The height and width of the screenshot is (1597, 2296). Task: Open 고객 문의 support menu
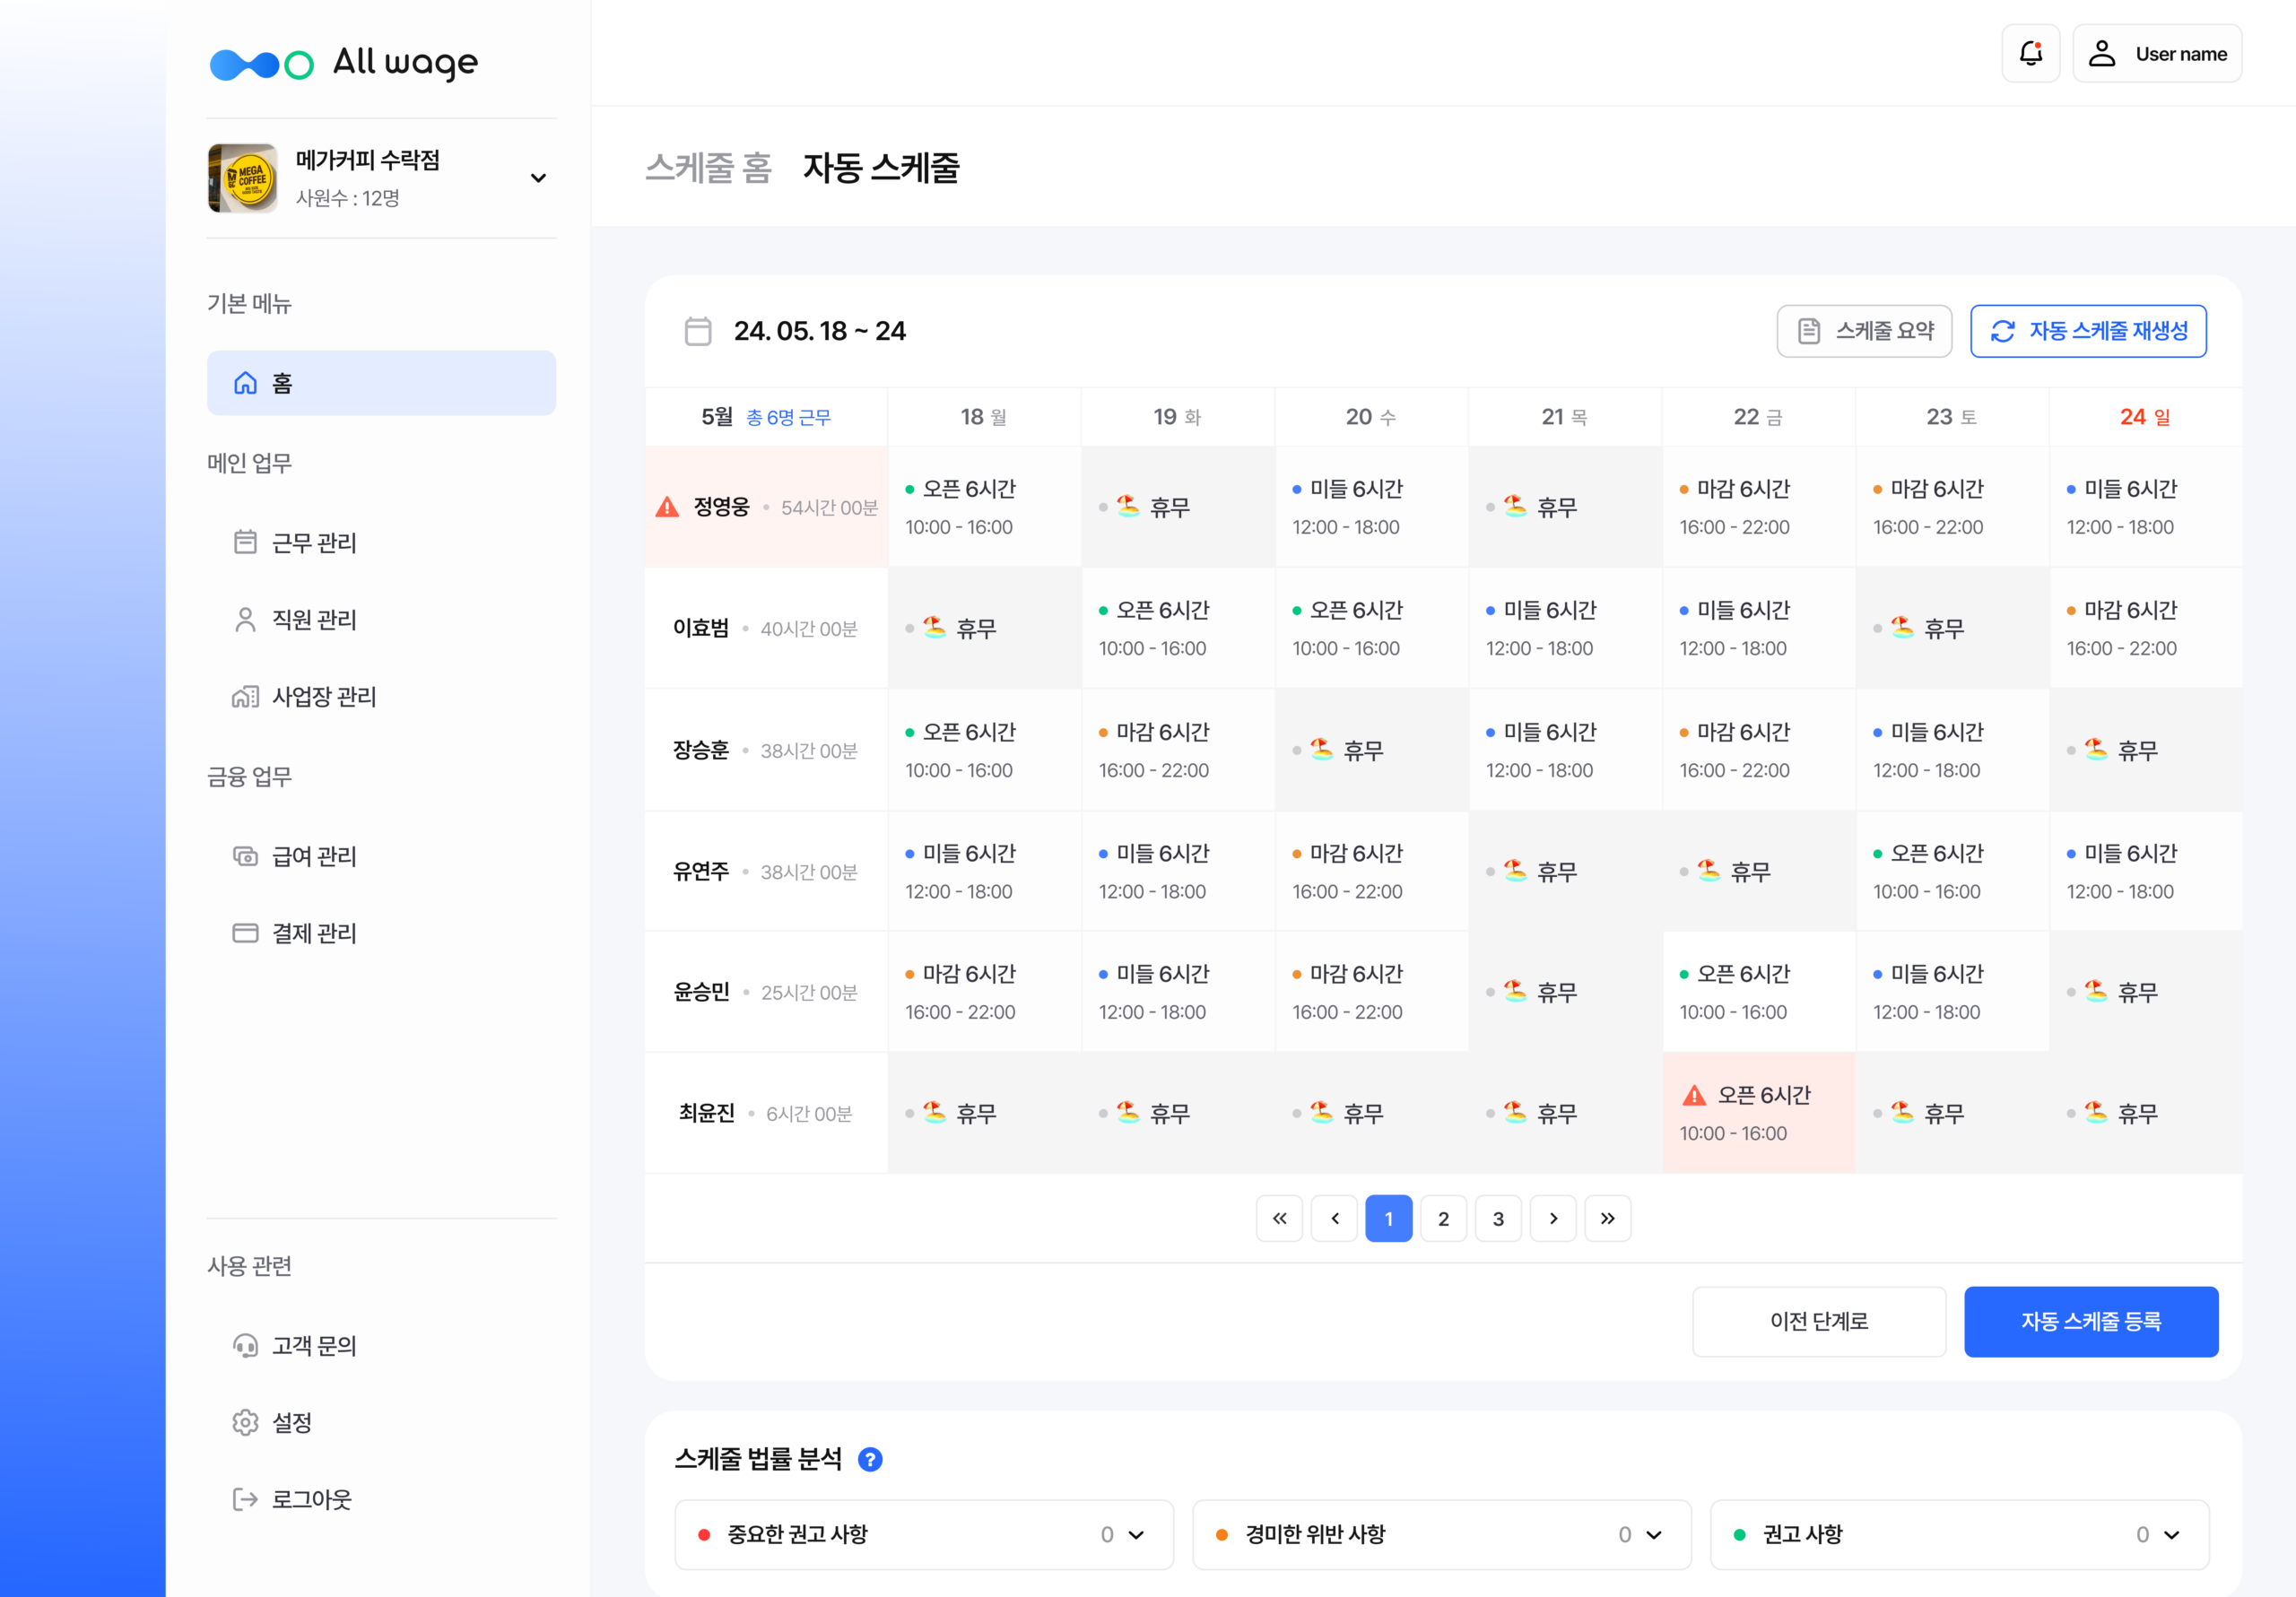pos(314,1345)
